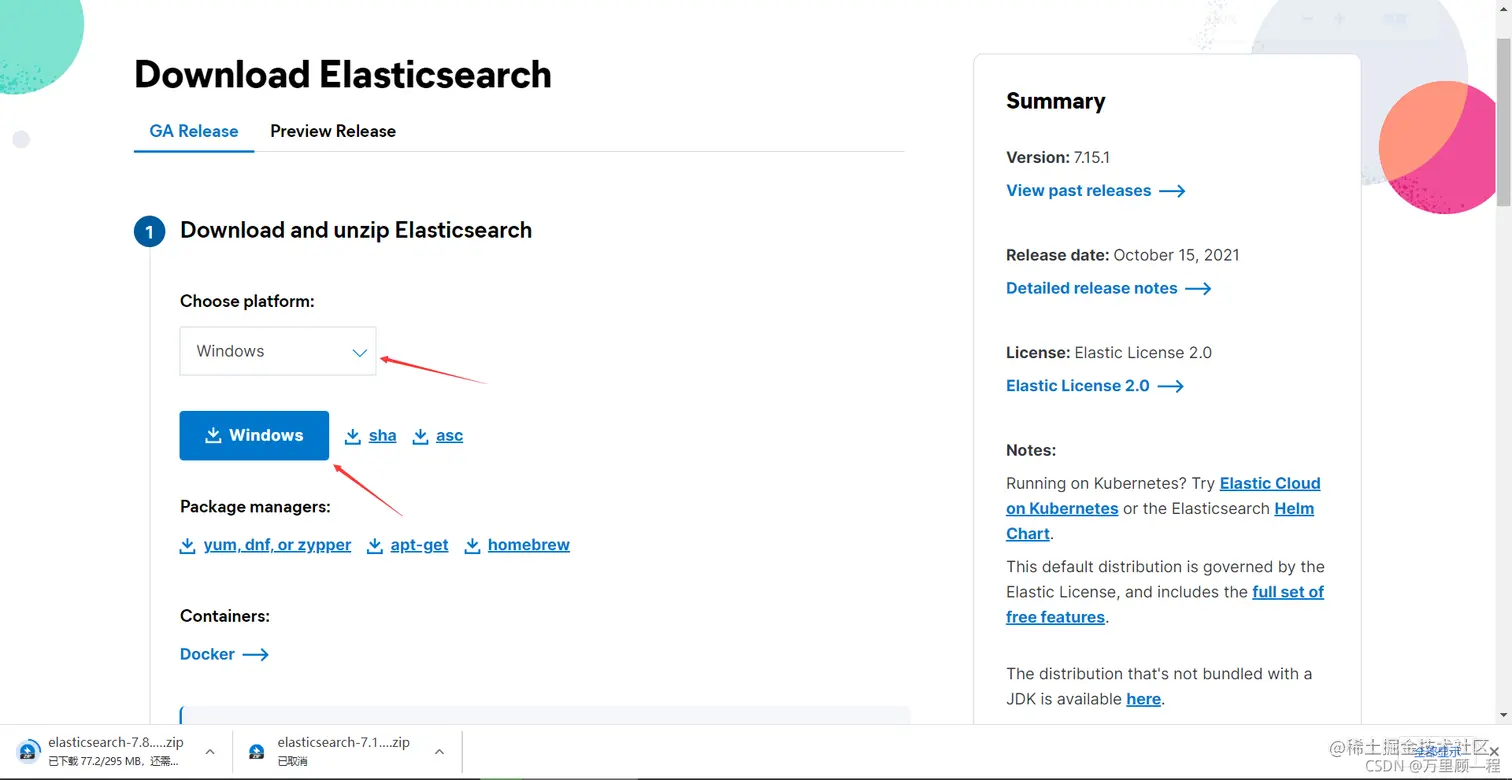Click the download icon beside sha
This screenshot has height=780, width=1512.
pos(352,436)
